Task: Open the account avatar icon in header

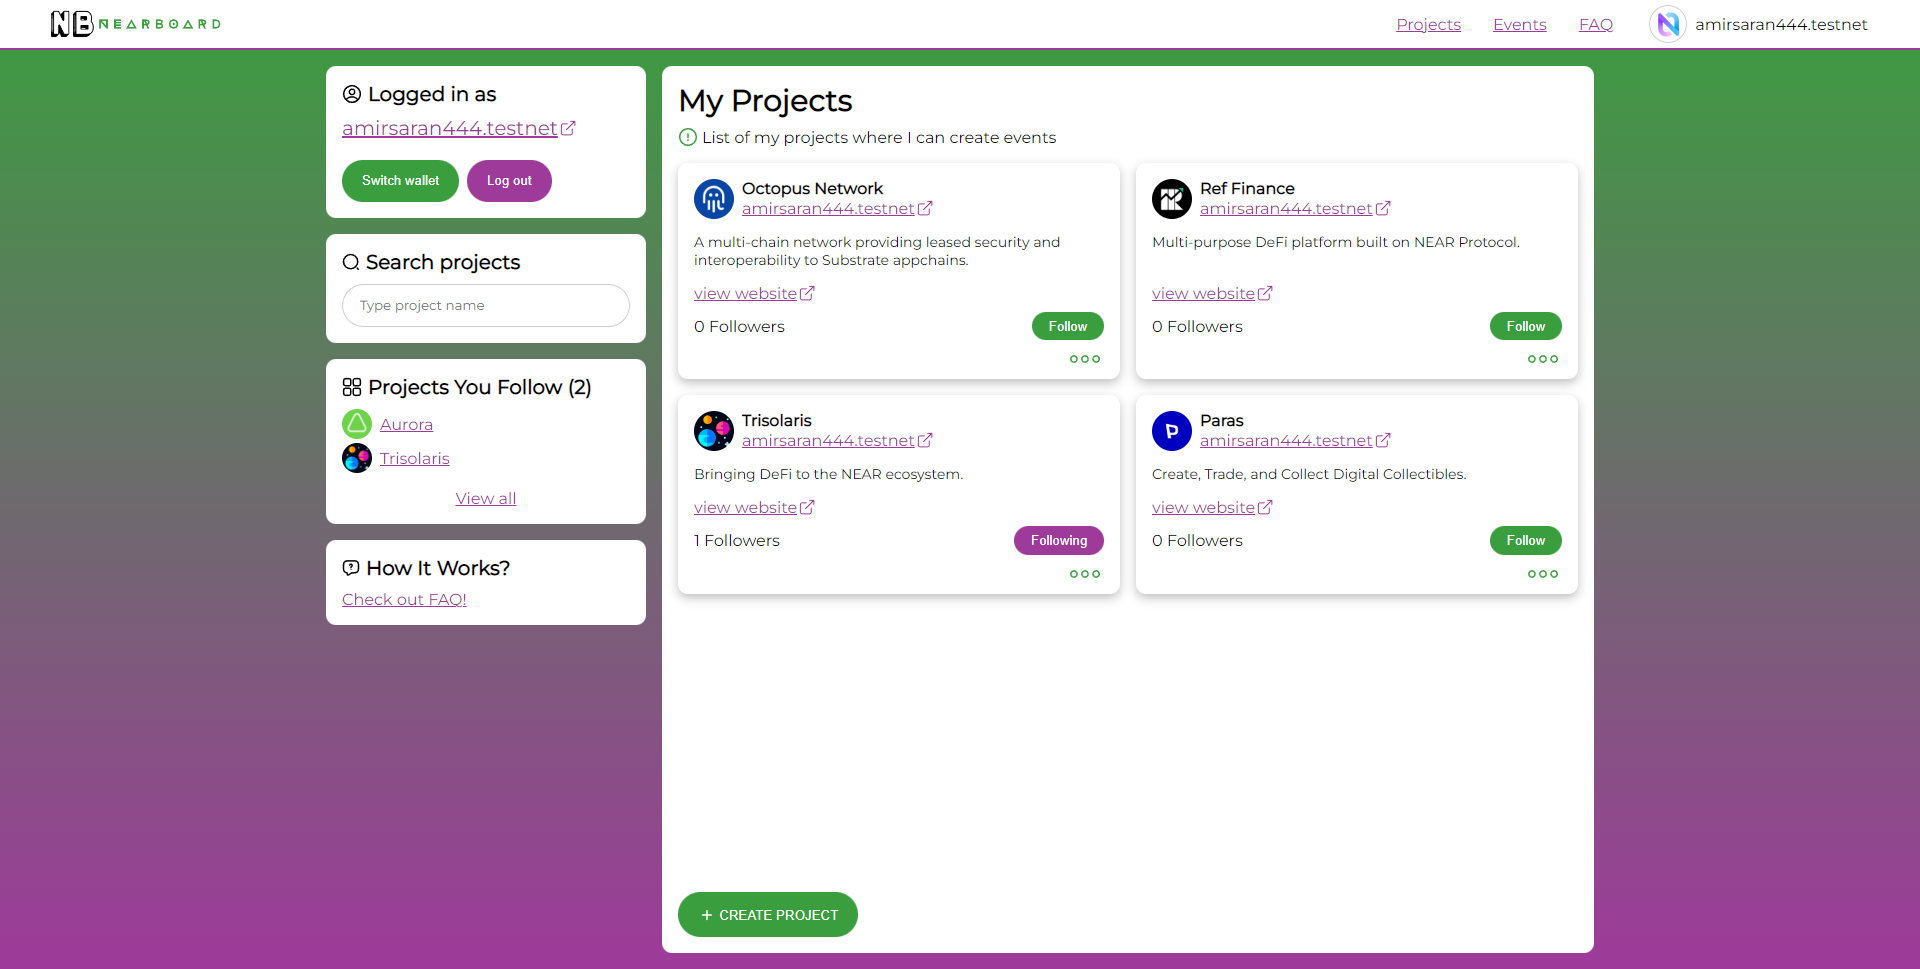Action: pyautogui.click(x=1668, y=24)
